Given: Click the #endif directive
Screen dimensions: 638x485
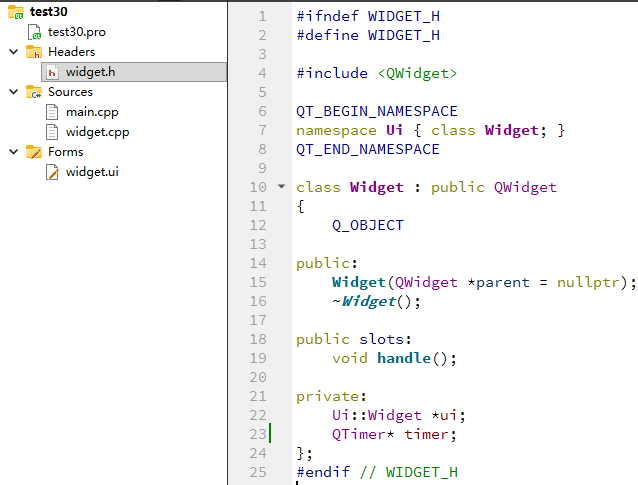Looking at the screenshot, I should (x=323, y=472).
